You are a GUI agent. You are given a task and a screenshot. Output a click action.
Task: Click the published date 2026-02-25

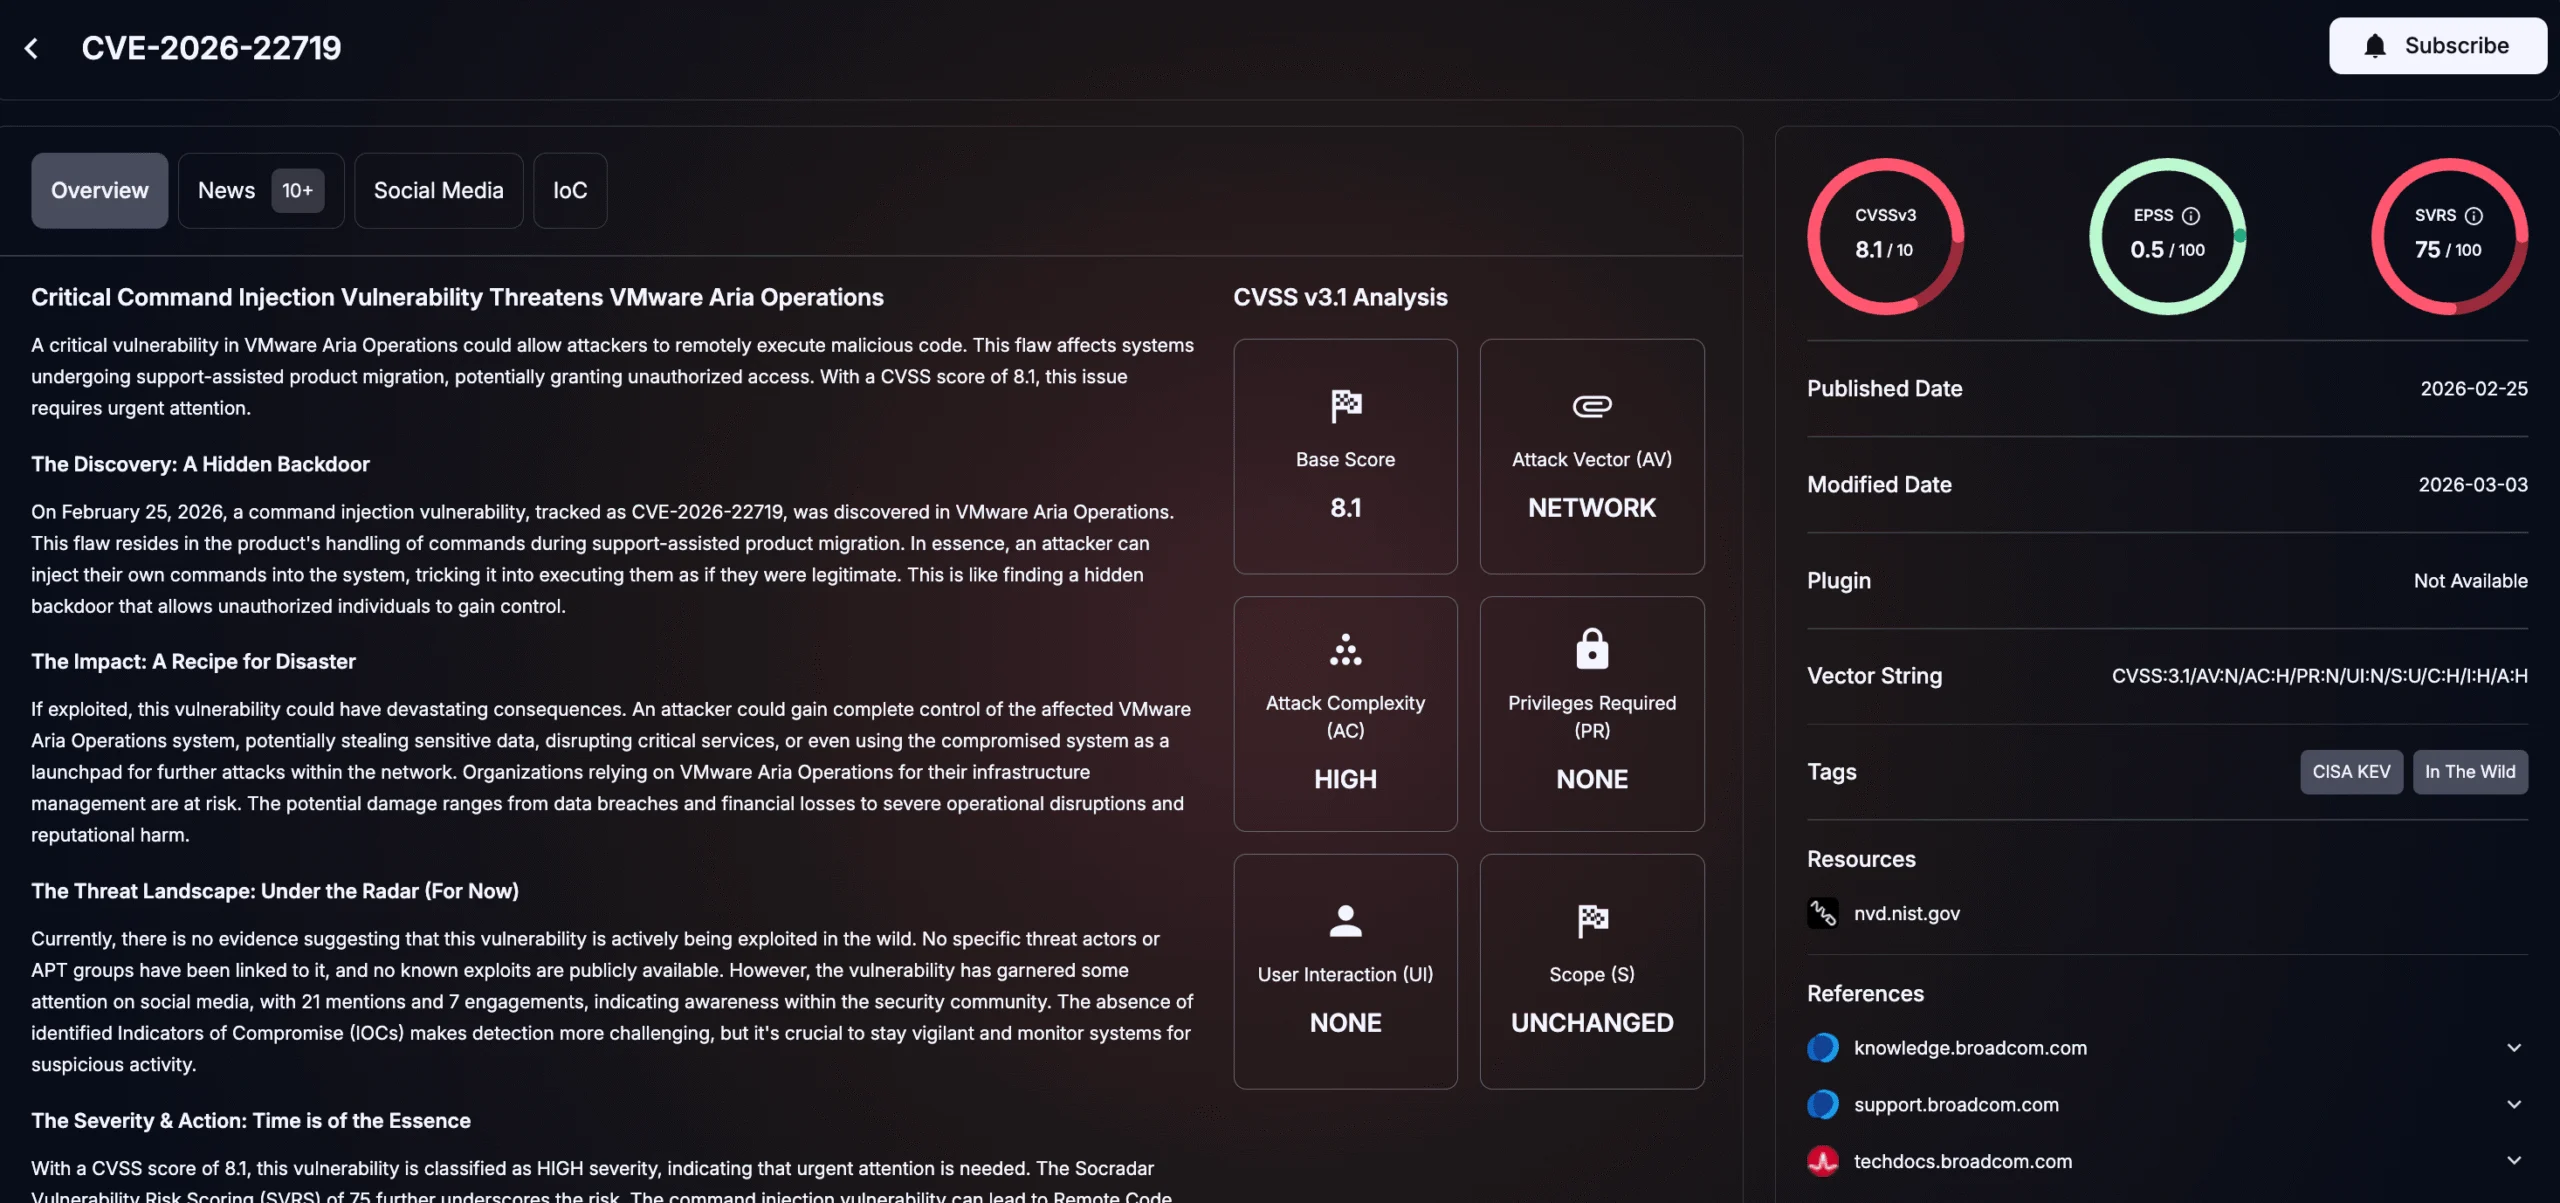pyautogui.click(x=2473, y=389)
